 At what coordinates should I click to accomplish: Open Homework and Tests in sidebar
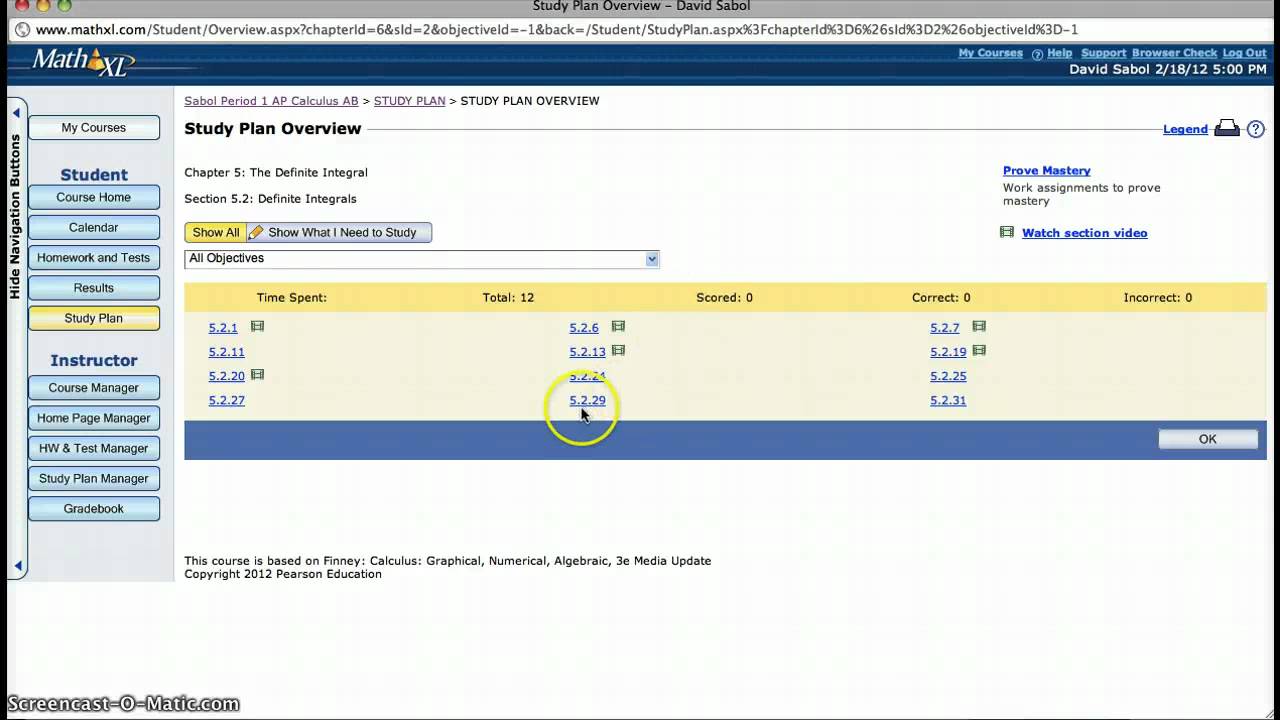[93, 258]
